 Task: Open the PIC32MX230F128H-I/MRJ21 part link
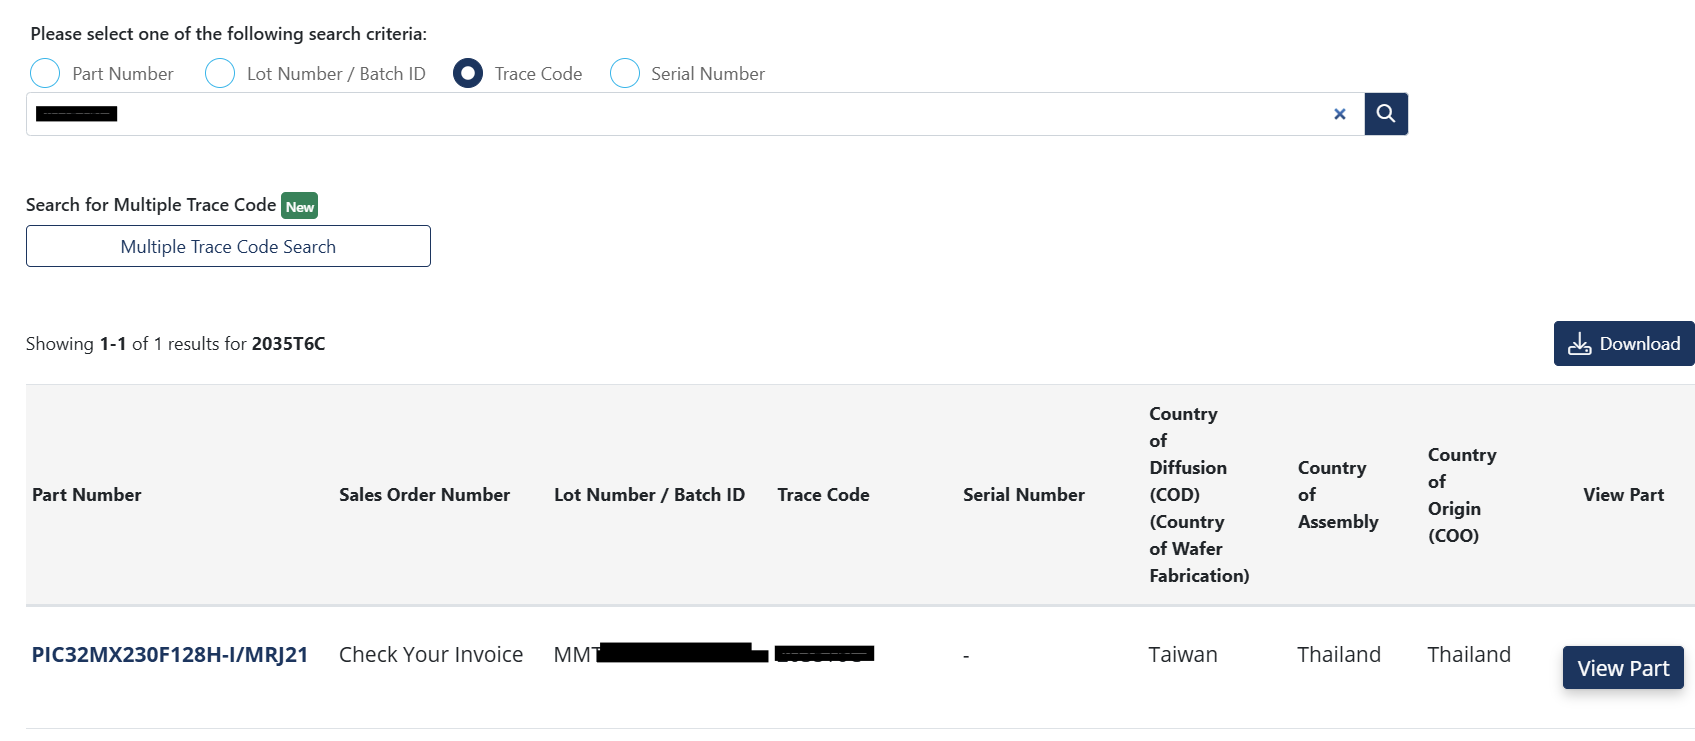[170, 655]
